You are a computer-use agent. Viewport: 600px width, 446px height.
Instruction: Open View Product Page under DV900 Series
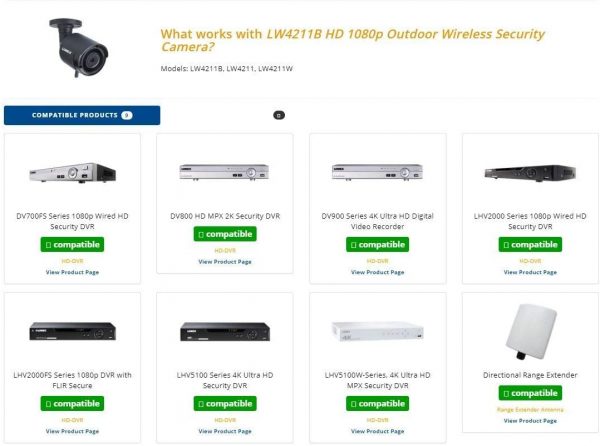tap(378, 272)
